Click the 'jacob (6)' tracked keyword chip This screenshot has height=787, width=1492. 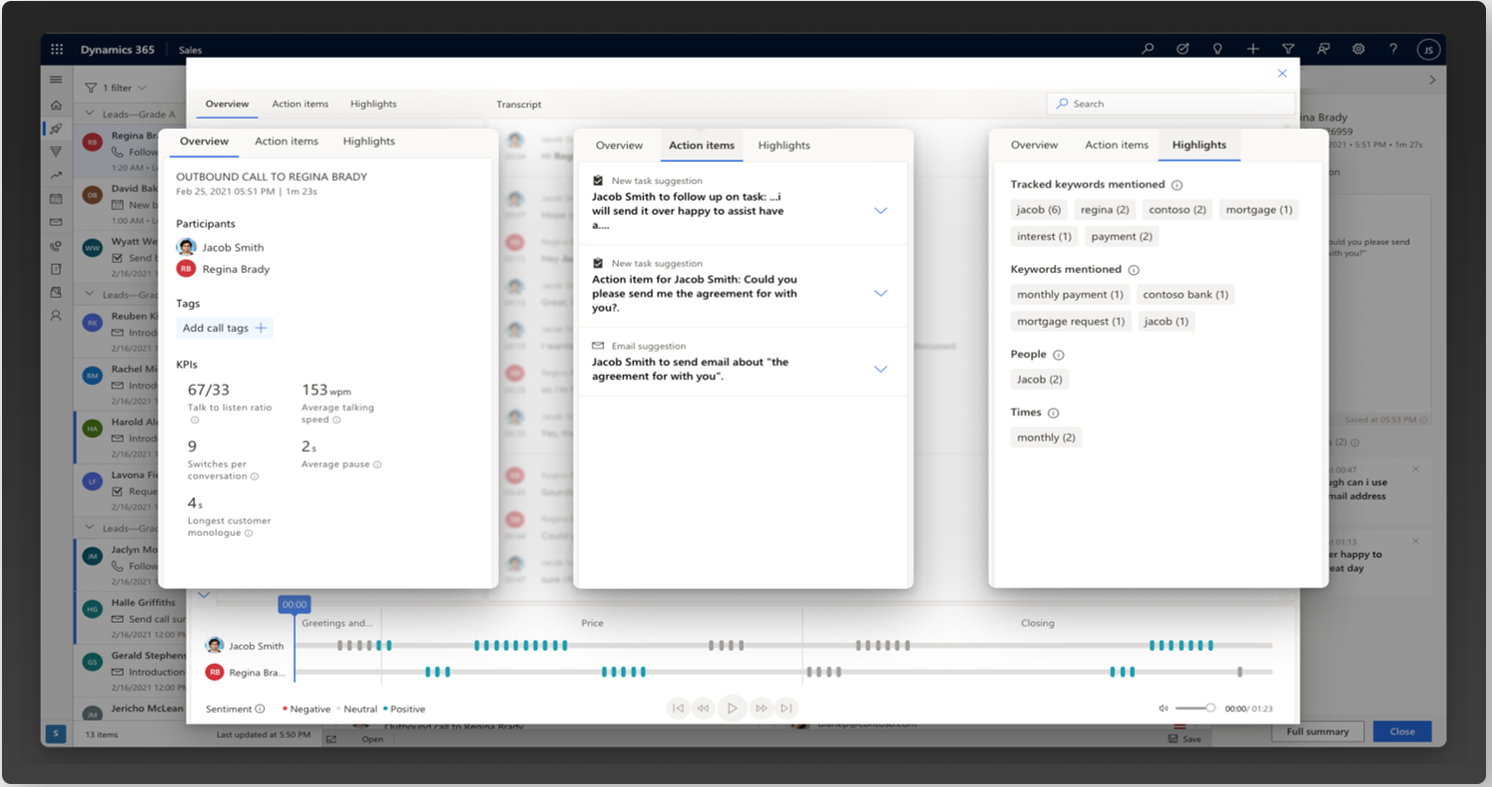[x=1039, y=210]
